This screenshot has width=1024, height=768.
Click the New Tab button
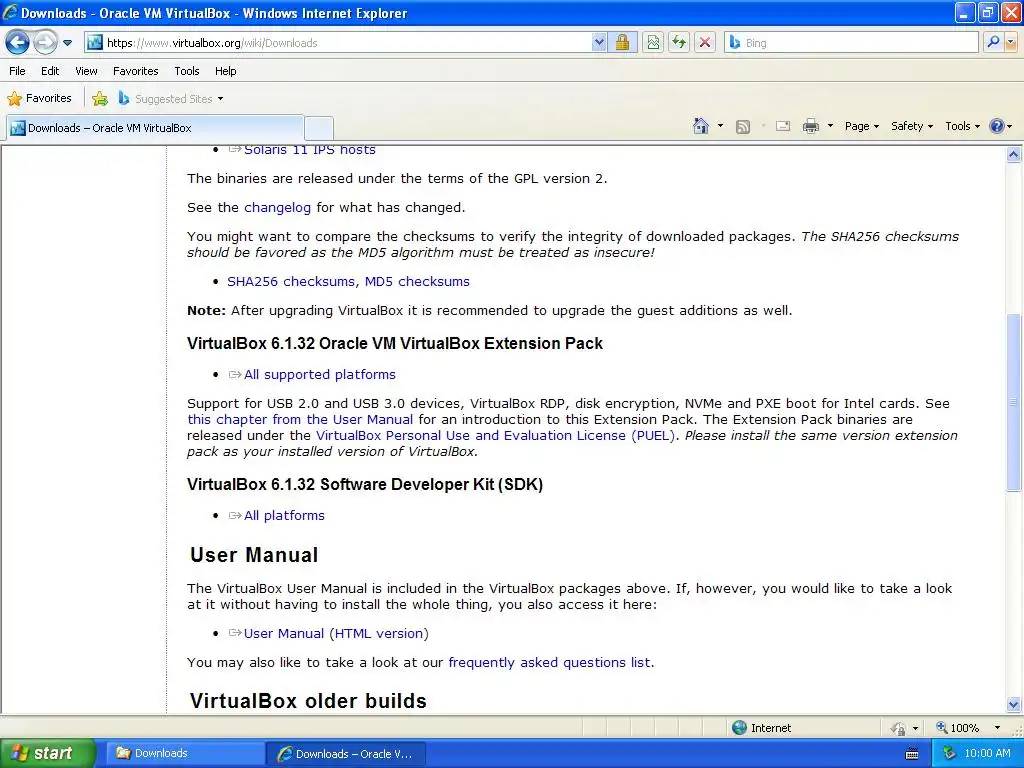(319, 128)
